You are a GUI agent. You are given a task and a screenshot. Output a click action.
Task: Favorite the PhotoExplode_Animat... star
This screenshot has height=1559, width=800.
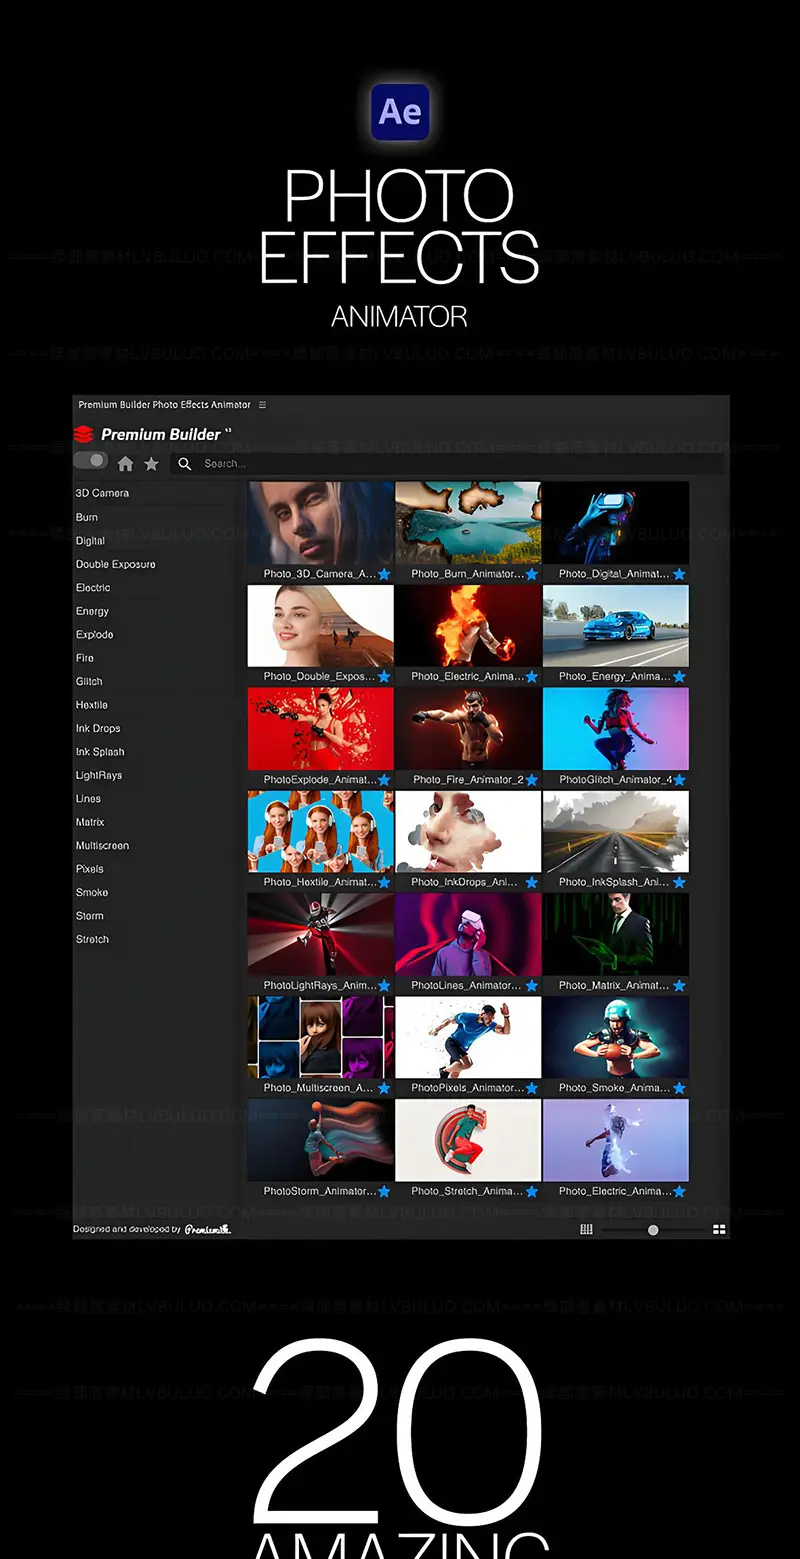pyautogui.click(x=384, y=780)
